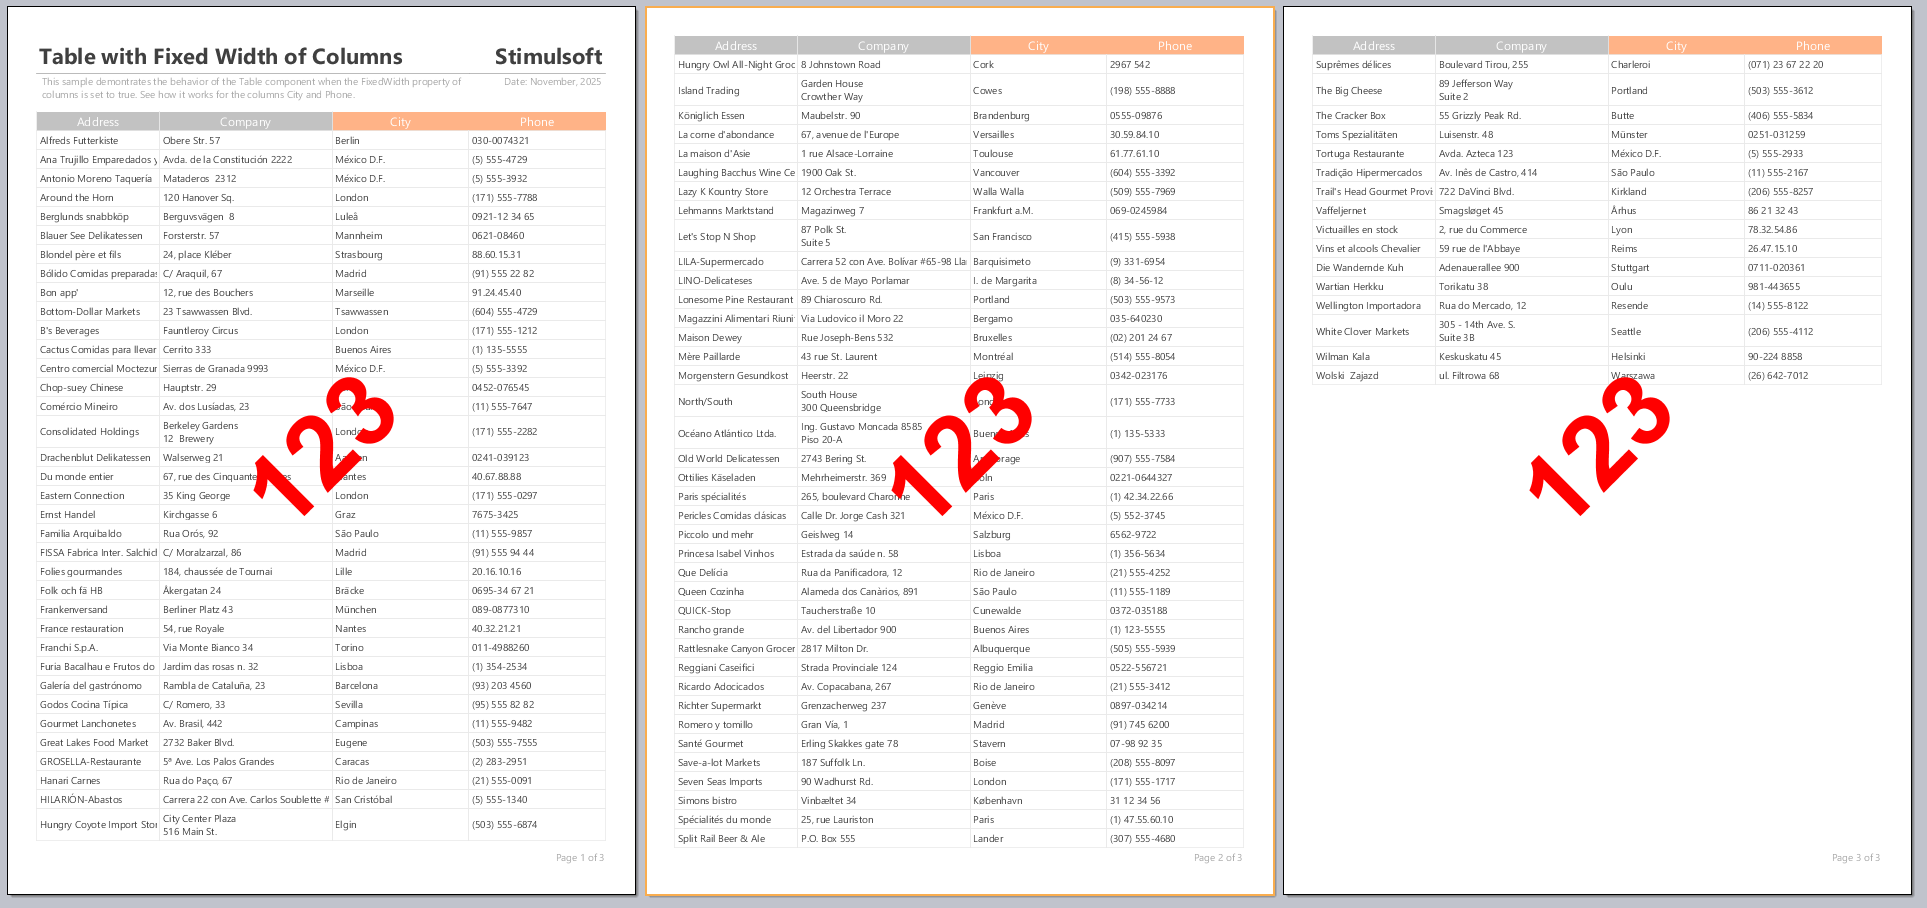Viewport: 1927px width, 908px height.
Task: Click the "Page 1 of 3" footer
Action: click(580, 858)
